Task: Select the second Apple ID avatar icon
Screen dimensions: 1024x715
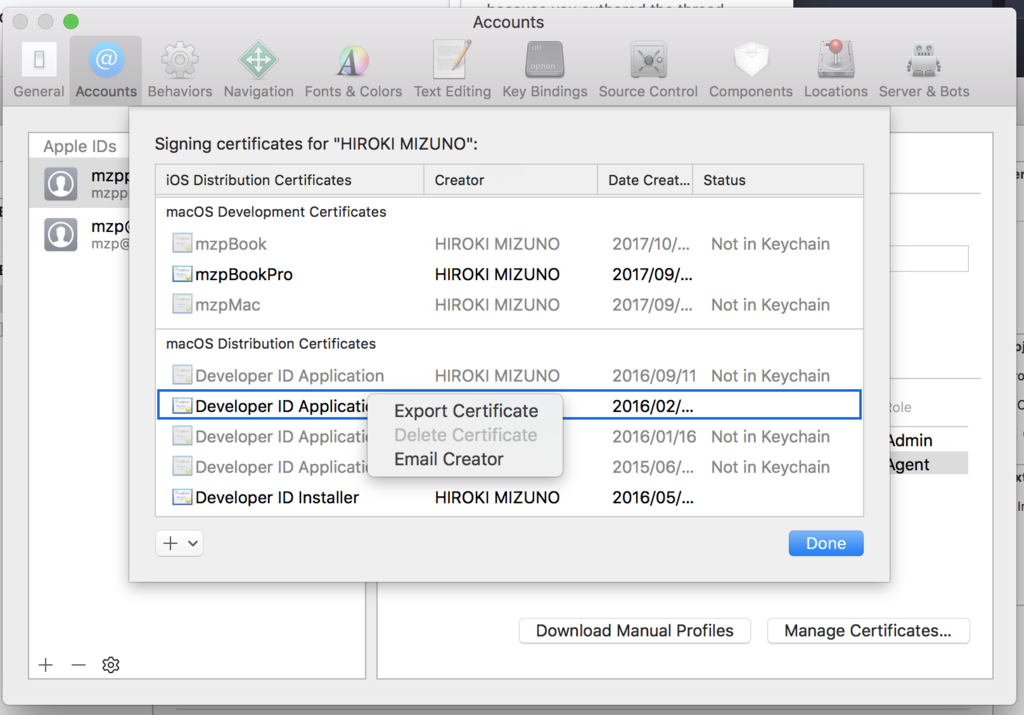Action: (61, 234)
